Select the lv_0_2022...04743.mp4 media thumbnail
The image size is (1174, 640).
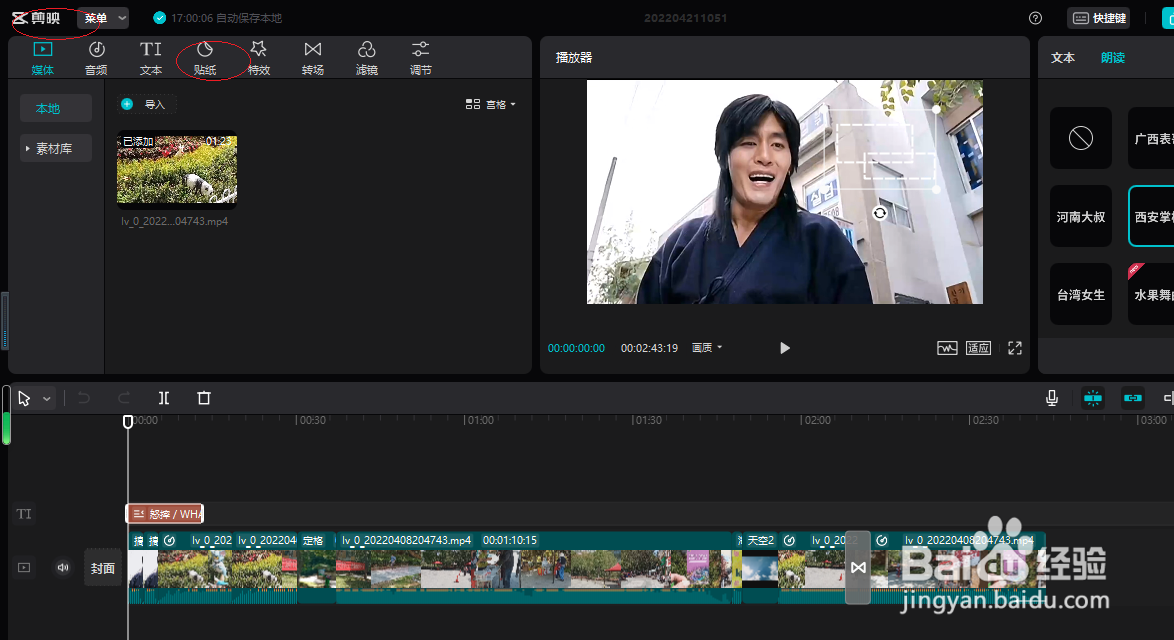coord(176,168)
